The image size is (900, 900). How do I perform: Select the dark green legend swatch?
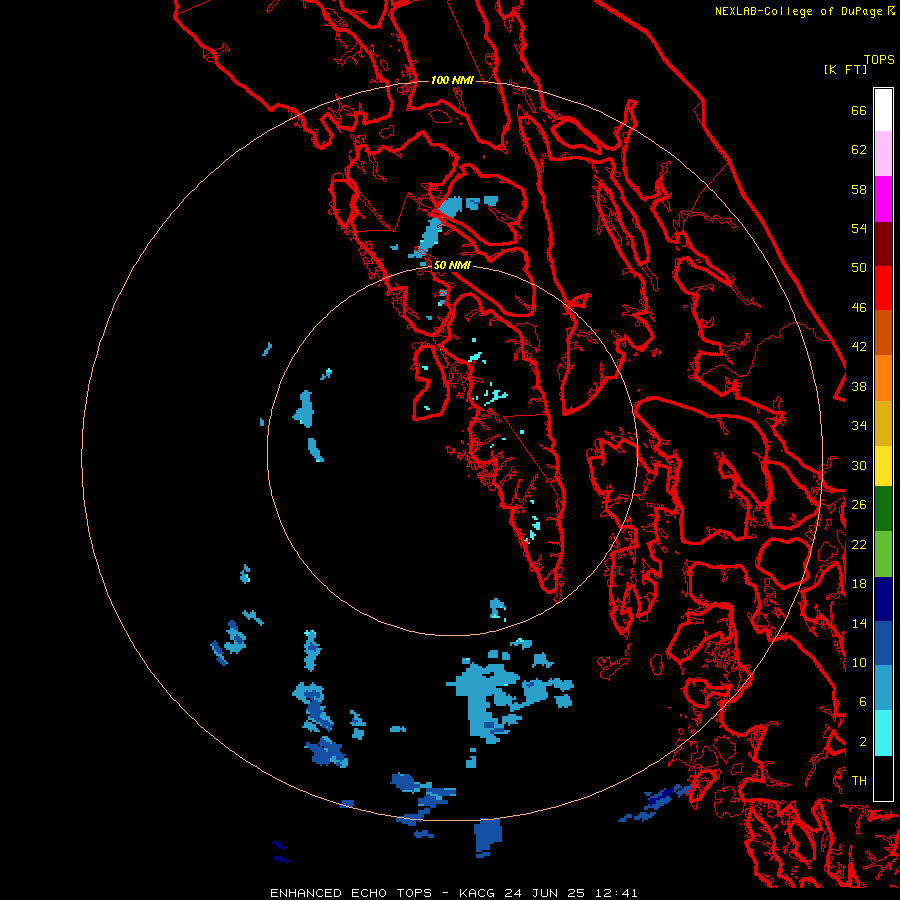point(883,509)
